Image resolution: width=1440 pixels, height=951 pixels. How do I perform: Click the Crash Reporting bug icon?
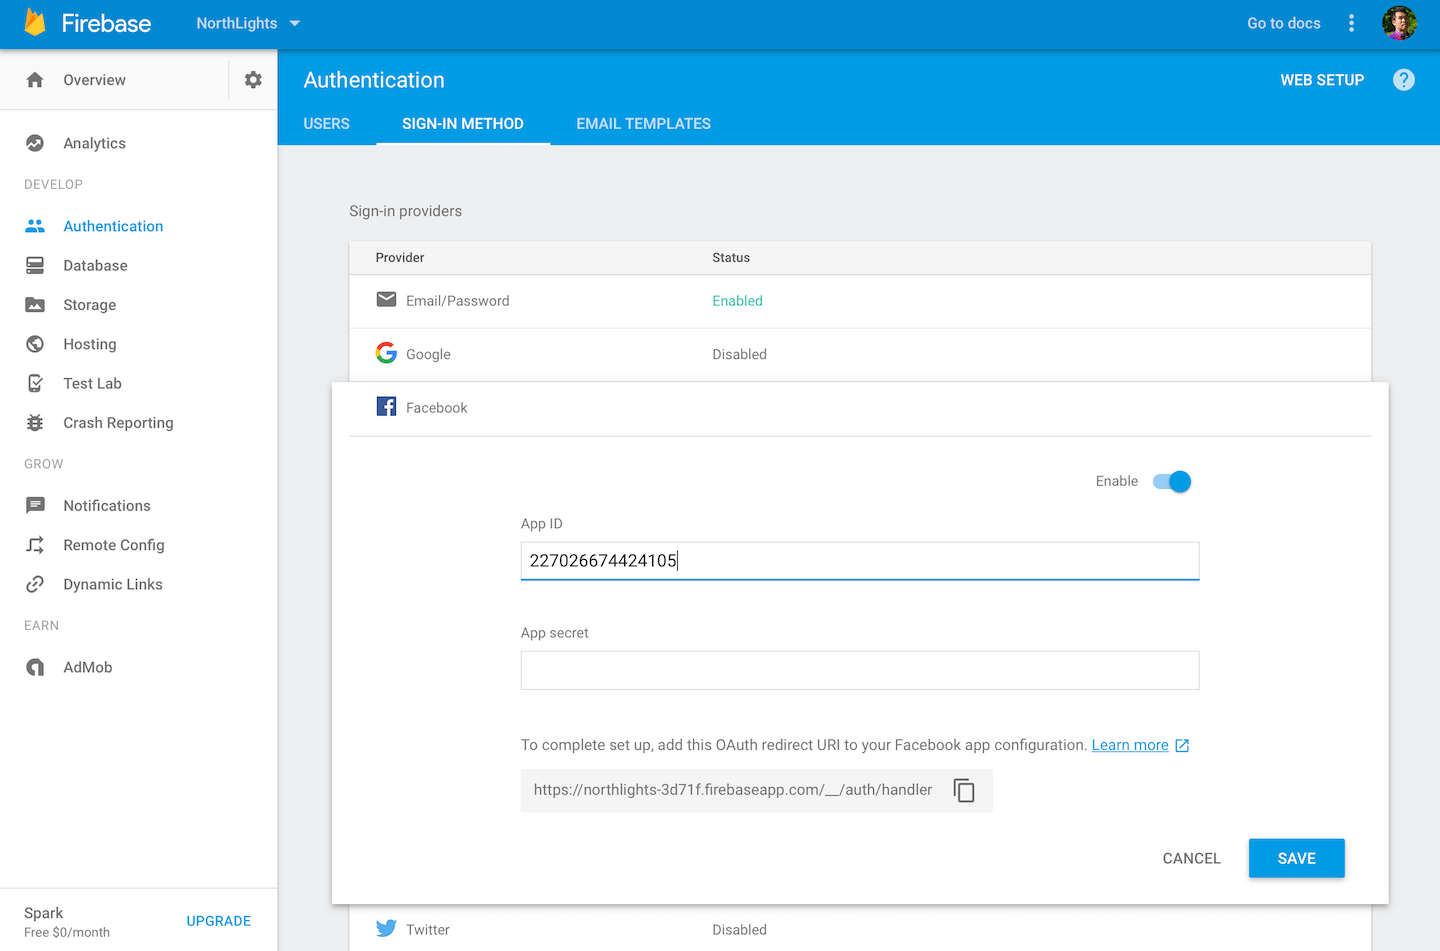pos(35,423)
